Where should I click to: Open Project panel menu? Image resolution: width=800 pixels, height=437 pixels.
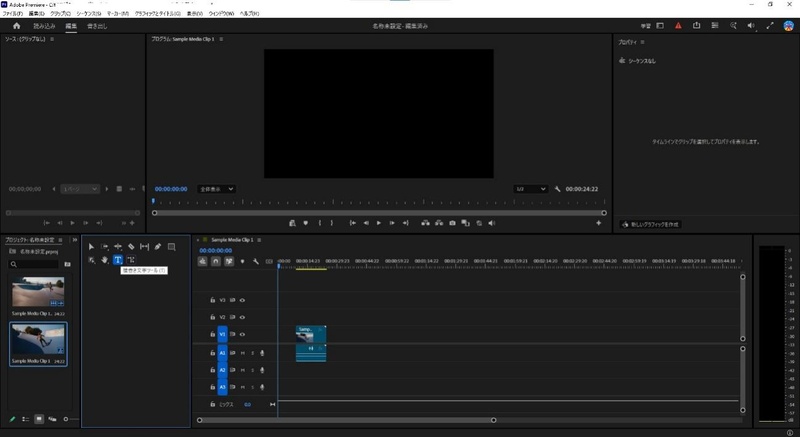(x=60, y=240)
